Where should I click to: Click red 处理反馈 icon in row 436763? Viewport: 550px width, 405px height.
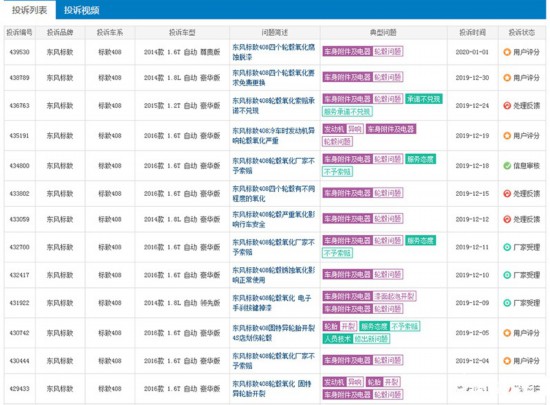click(x=507, y=106)
